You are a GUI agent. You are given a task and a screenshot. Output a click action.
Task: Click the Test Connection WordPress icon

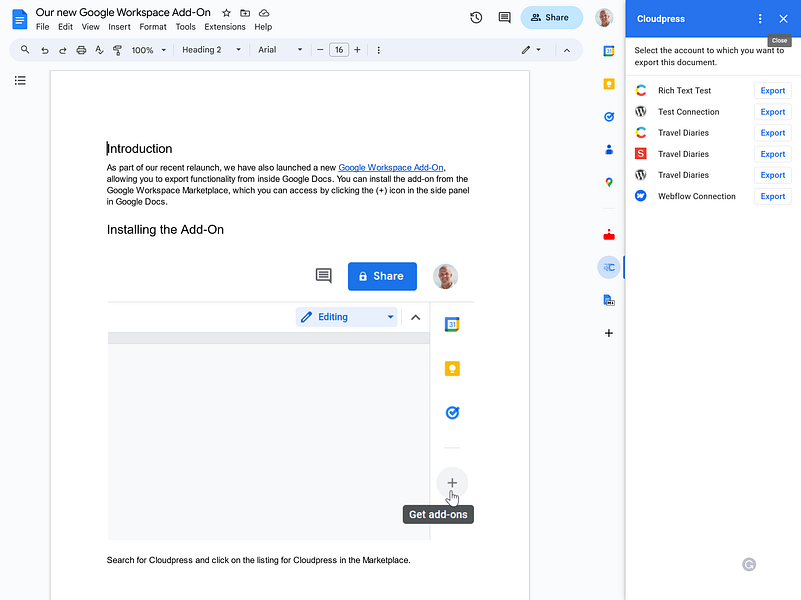(x=641, y=111)
